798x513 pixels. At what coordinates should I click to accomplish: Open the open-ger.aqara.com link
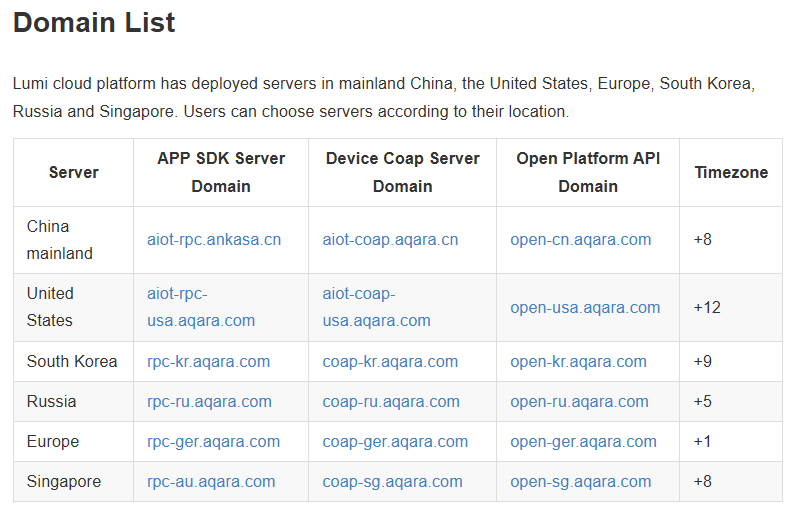pos(583,442)
